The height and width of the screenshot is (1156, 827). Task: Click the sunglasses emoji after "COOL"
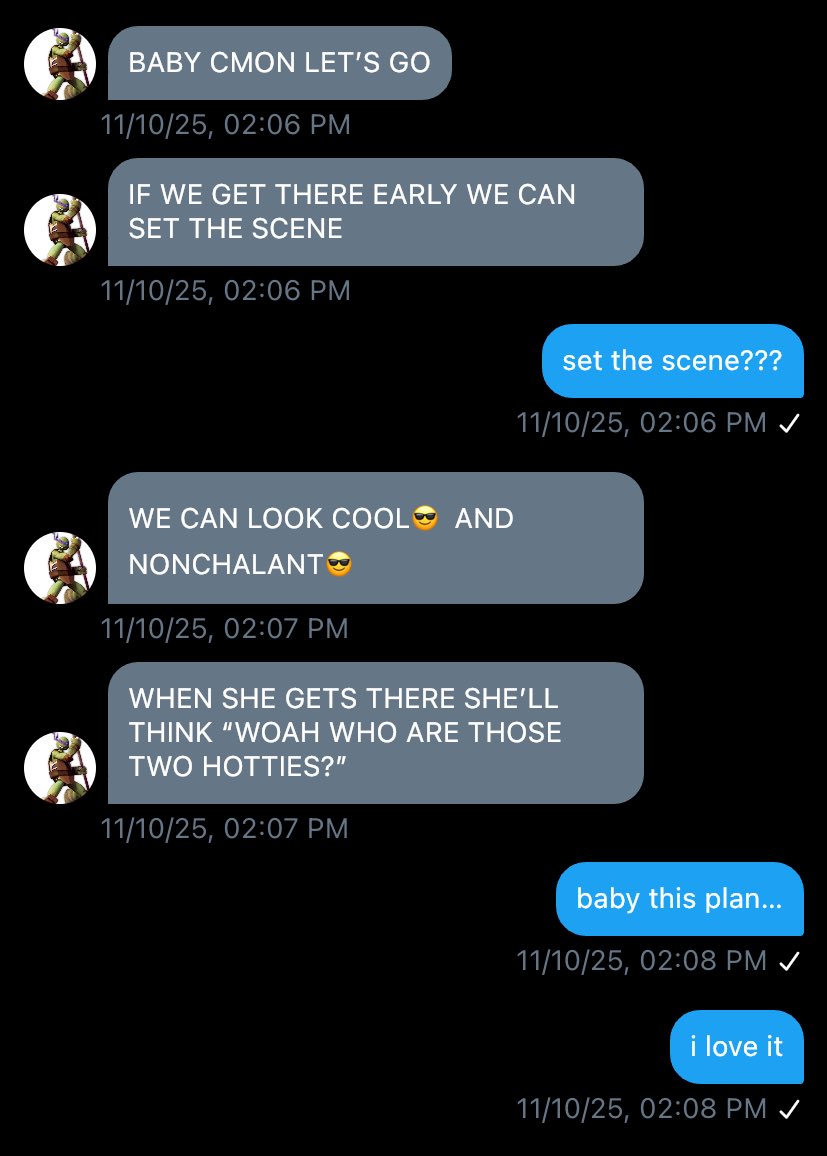coord(425,518)
